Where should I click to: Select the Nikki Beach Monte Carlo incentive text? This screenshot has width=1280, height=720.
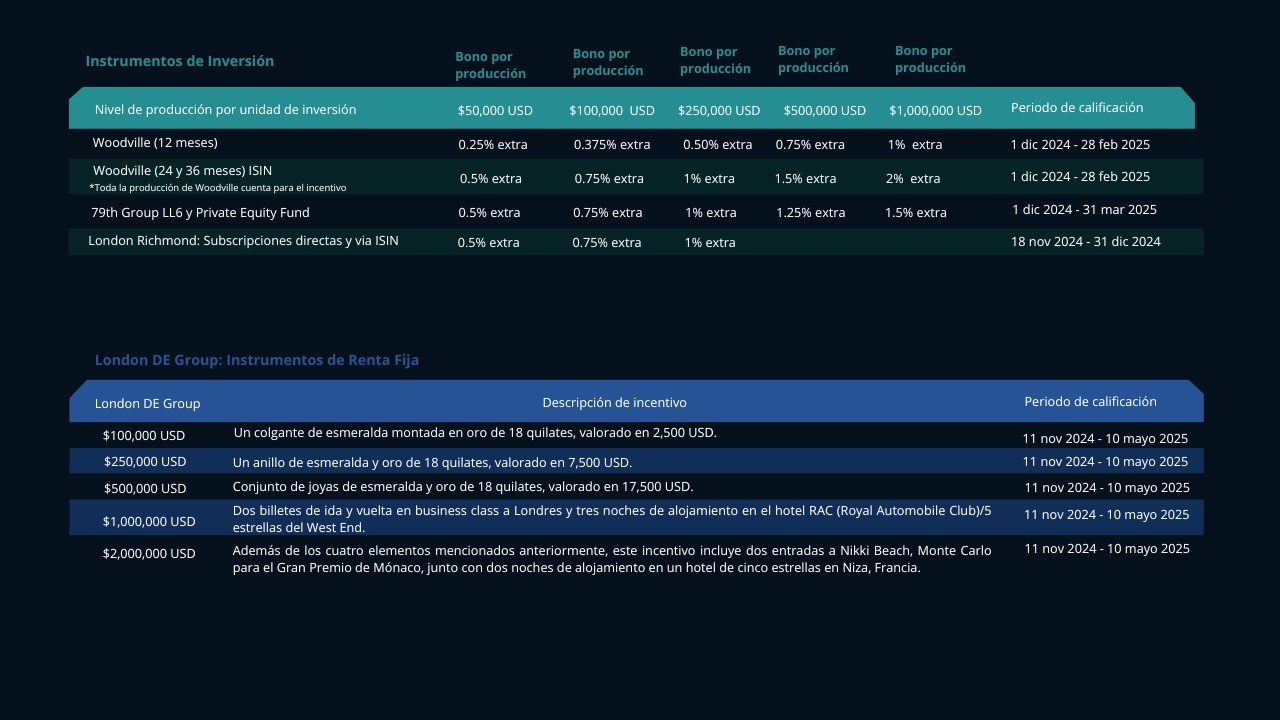[x=611, y=559]
